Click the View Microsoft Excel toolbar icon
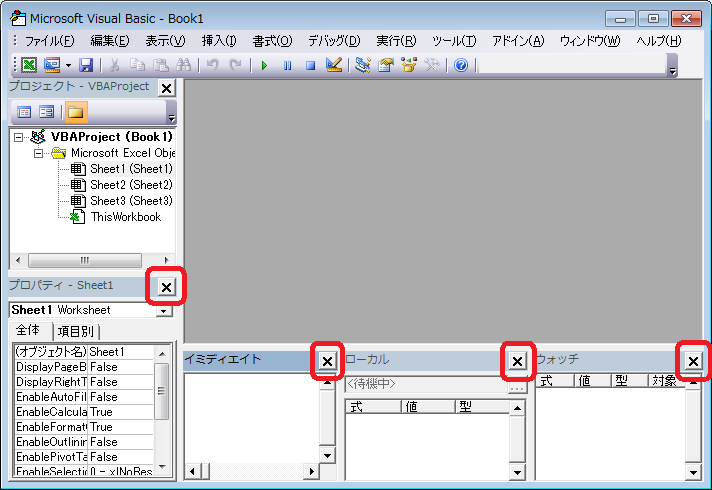Image resolution: width=712 pixels, height=490 pixels. [29, 65]
